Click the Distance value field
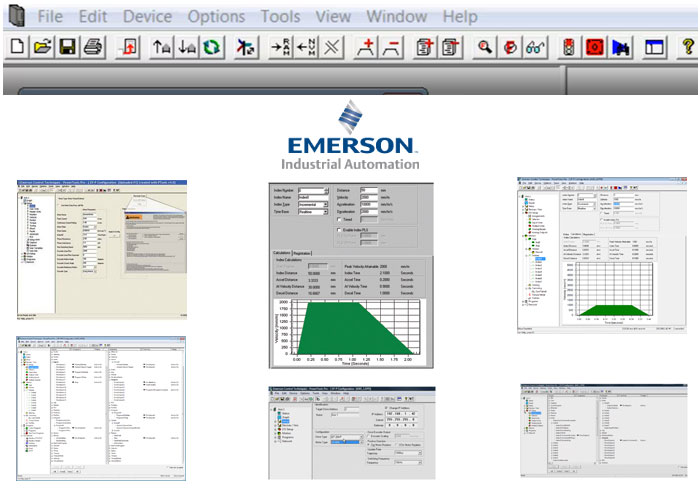The height and width of the screenshot is (500, 700). (x=369, y=190)
